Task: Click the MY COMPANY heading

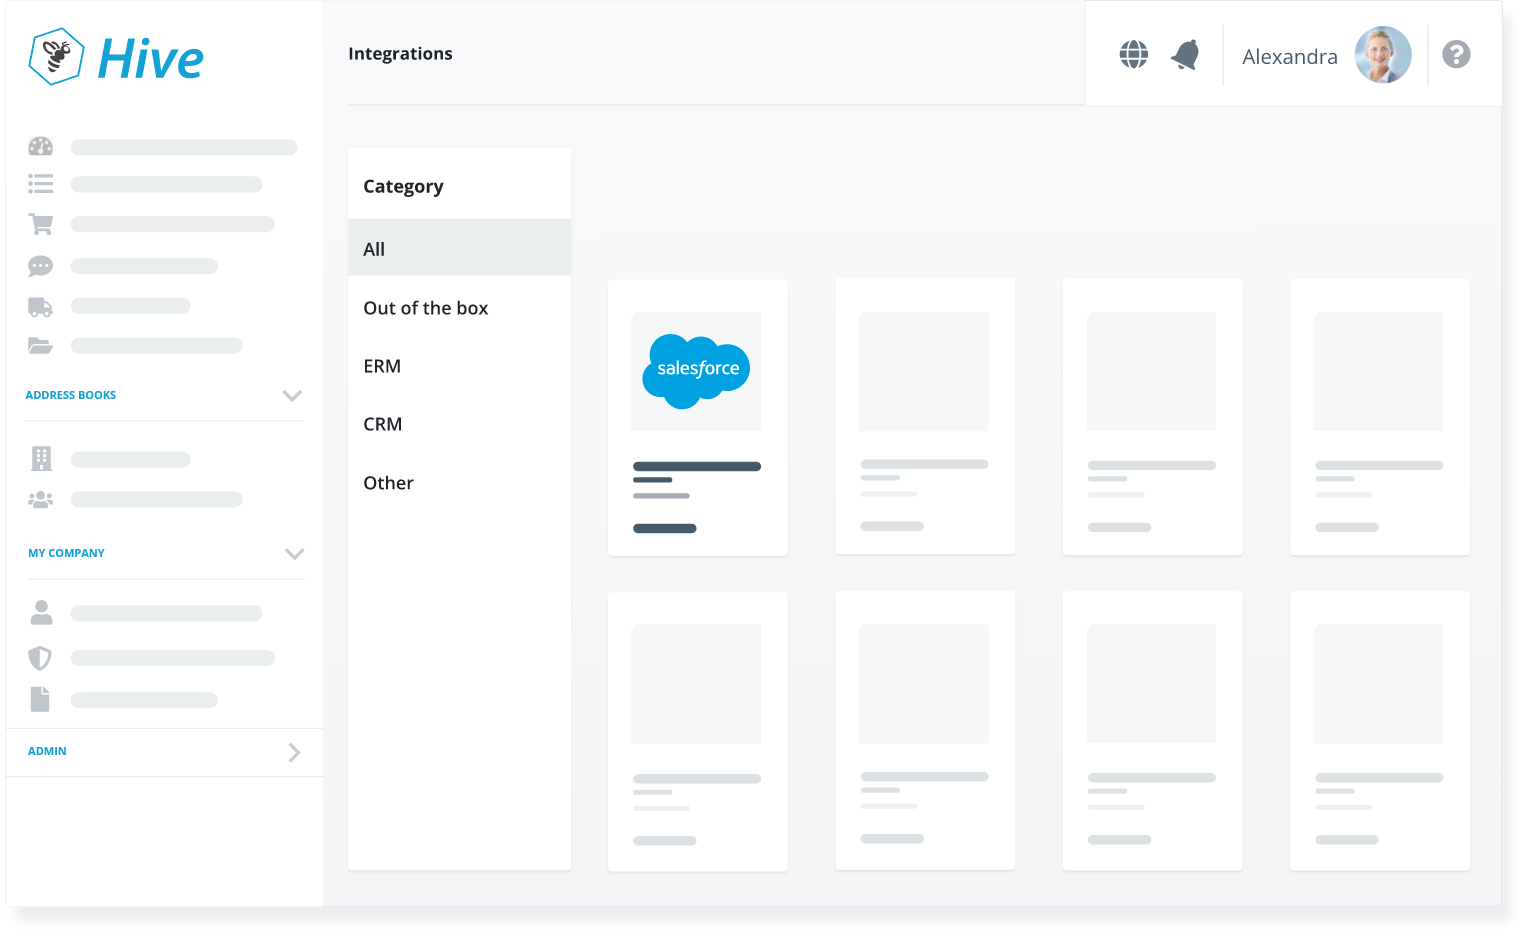Action: point(66,553)
